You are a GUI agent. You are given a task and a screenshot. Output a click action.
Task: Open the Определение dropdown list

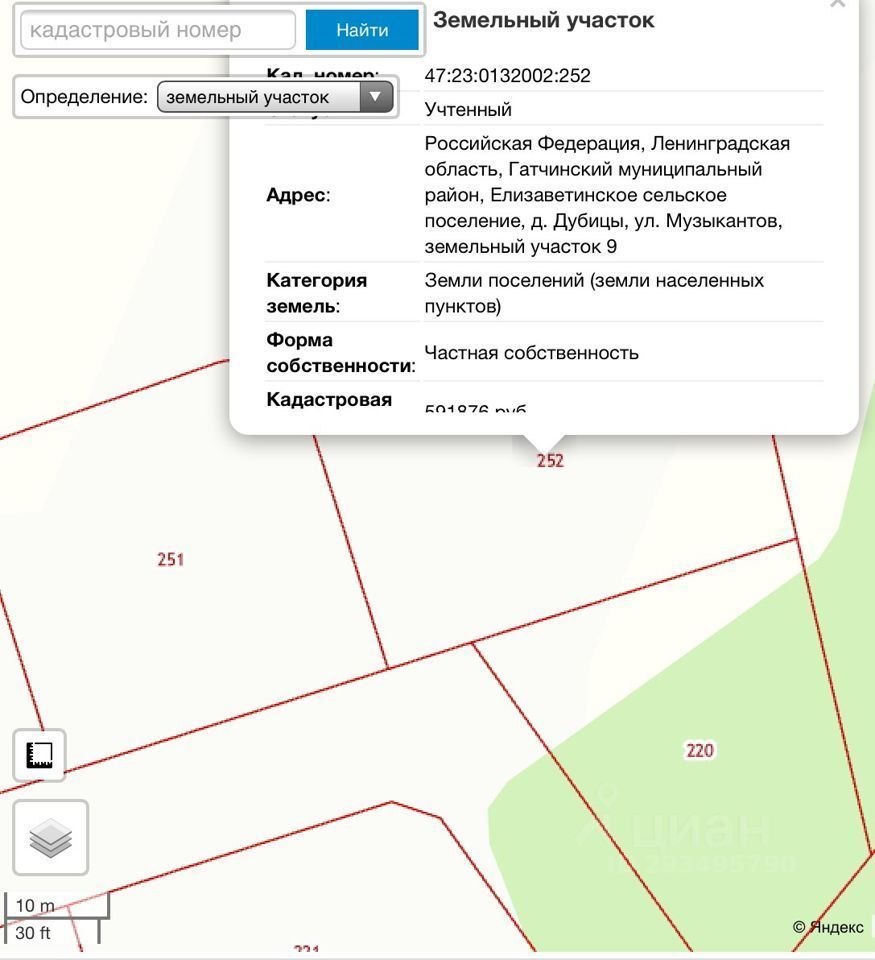point(275,97)
